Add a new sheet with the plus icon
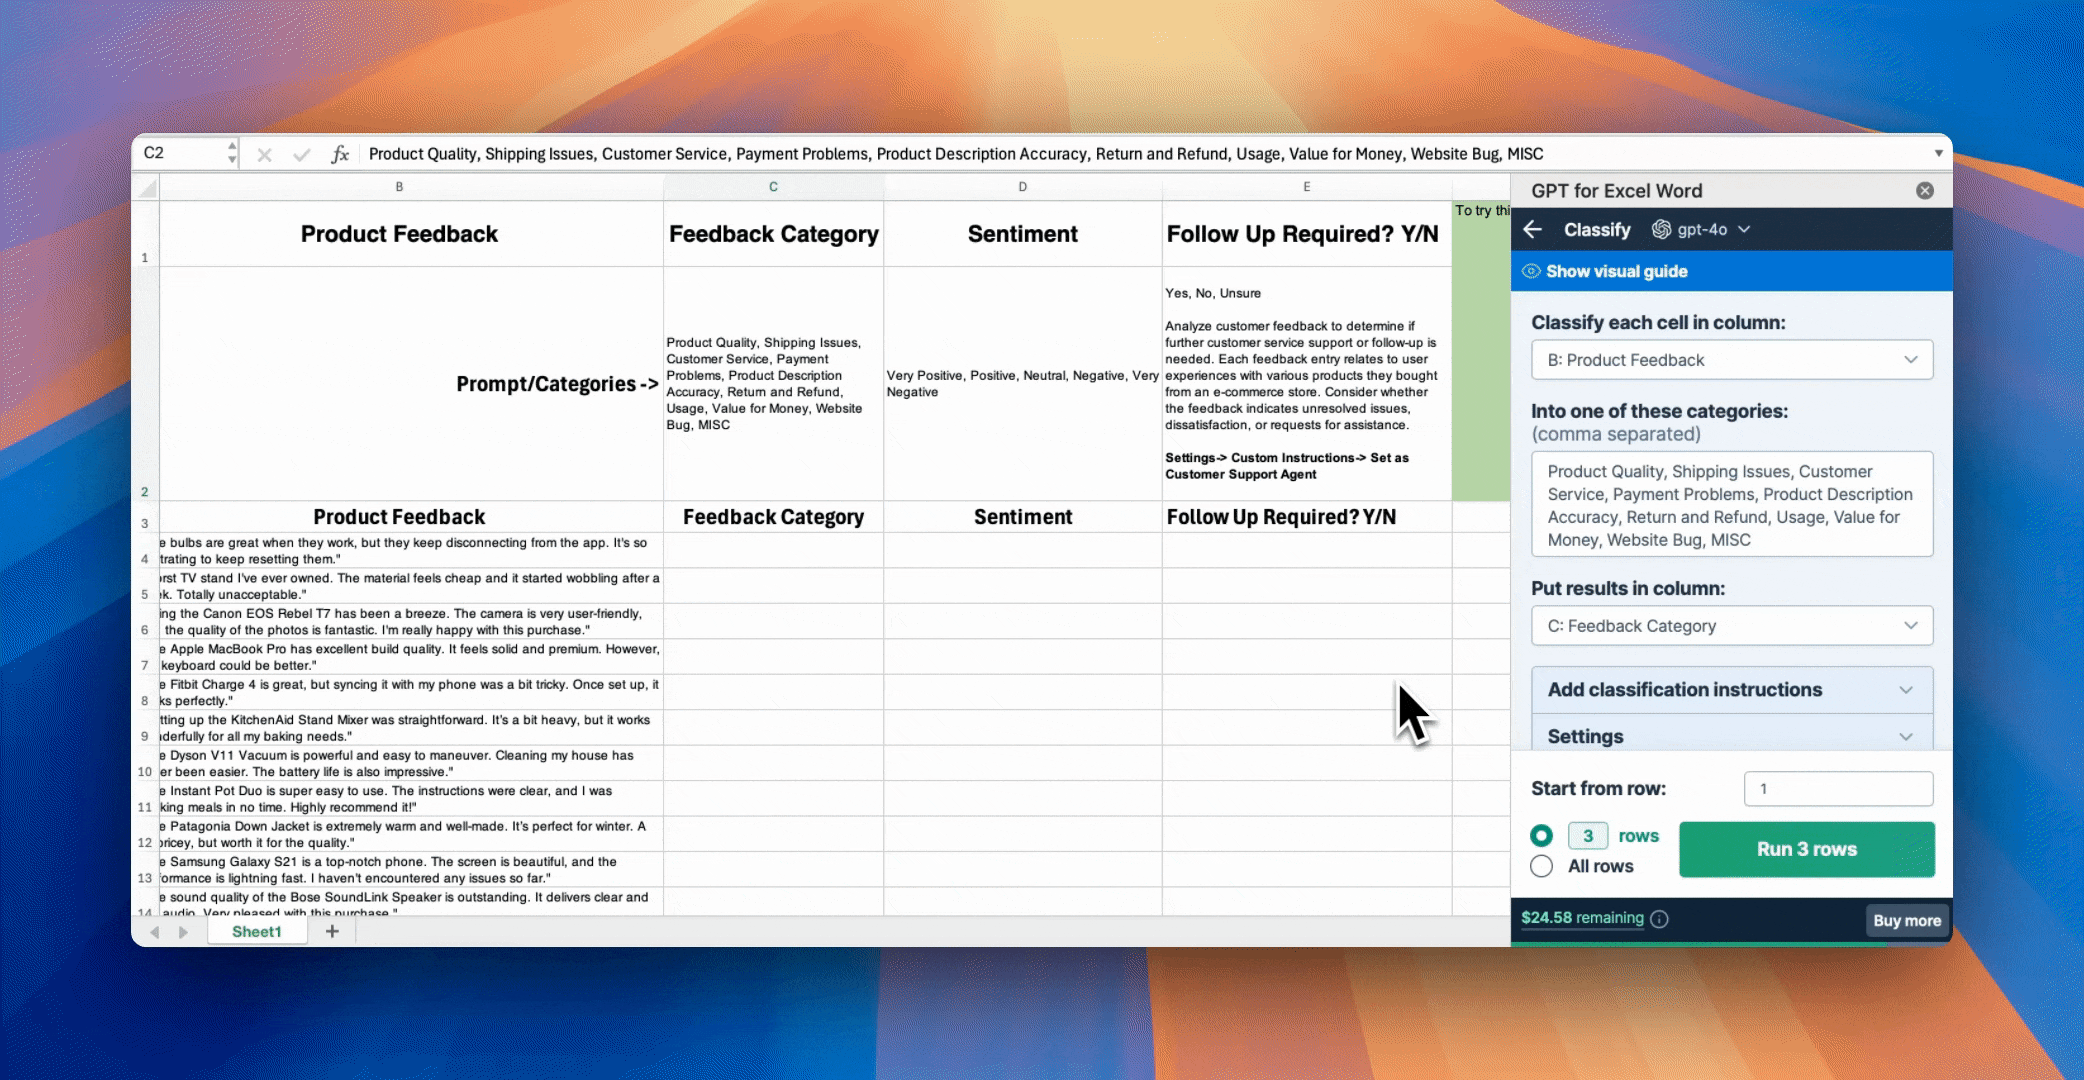The image size is (2084, 1080). tap(332, 931)
